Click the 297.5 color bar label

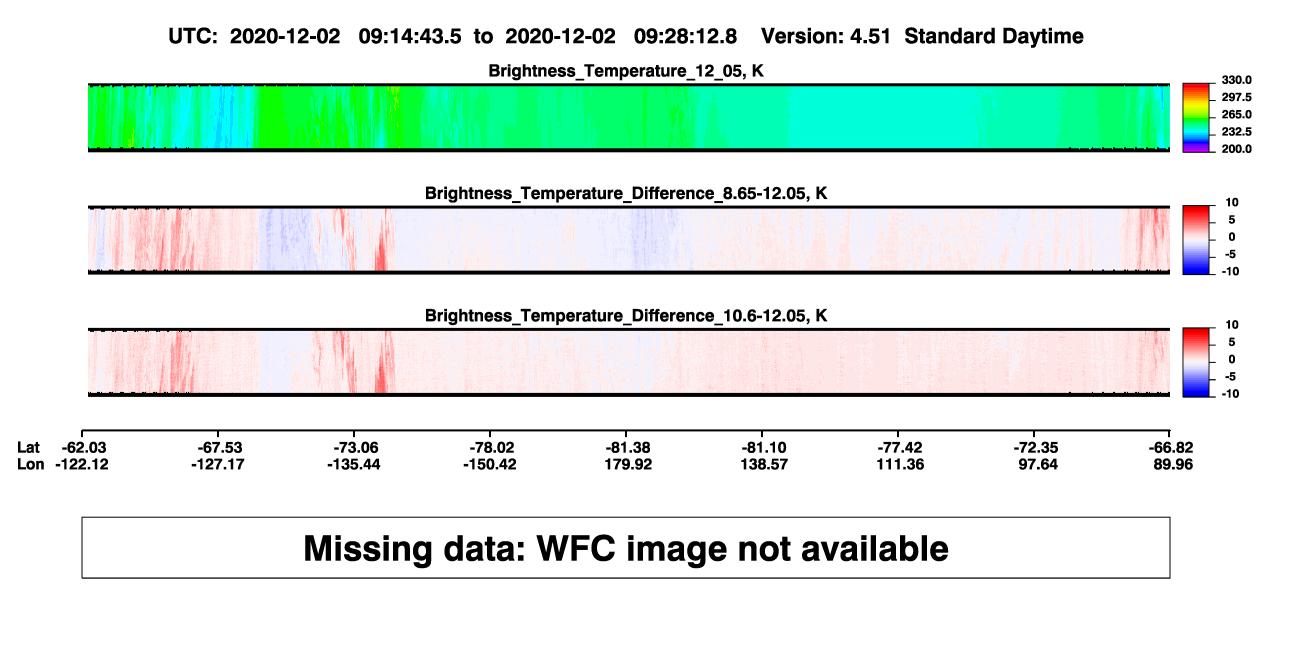click(x=1238, y=97)
